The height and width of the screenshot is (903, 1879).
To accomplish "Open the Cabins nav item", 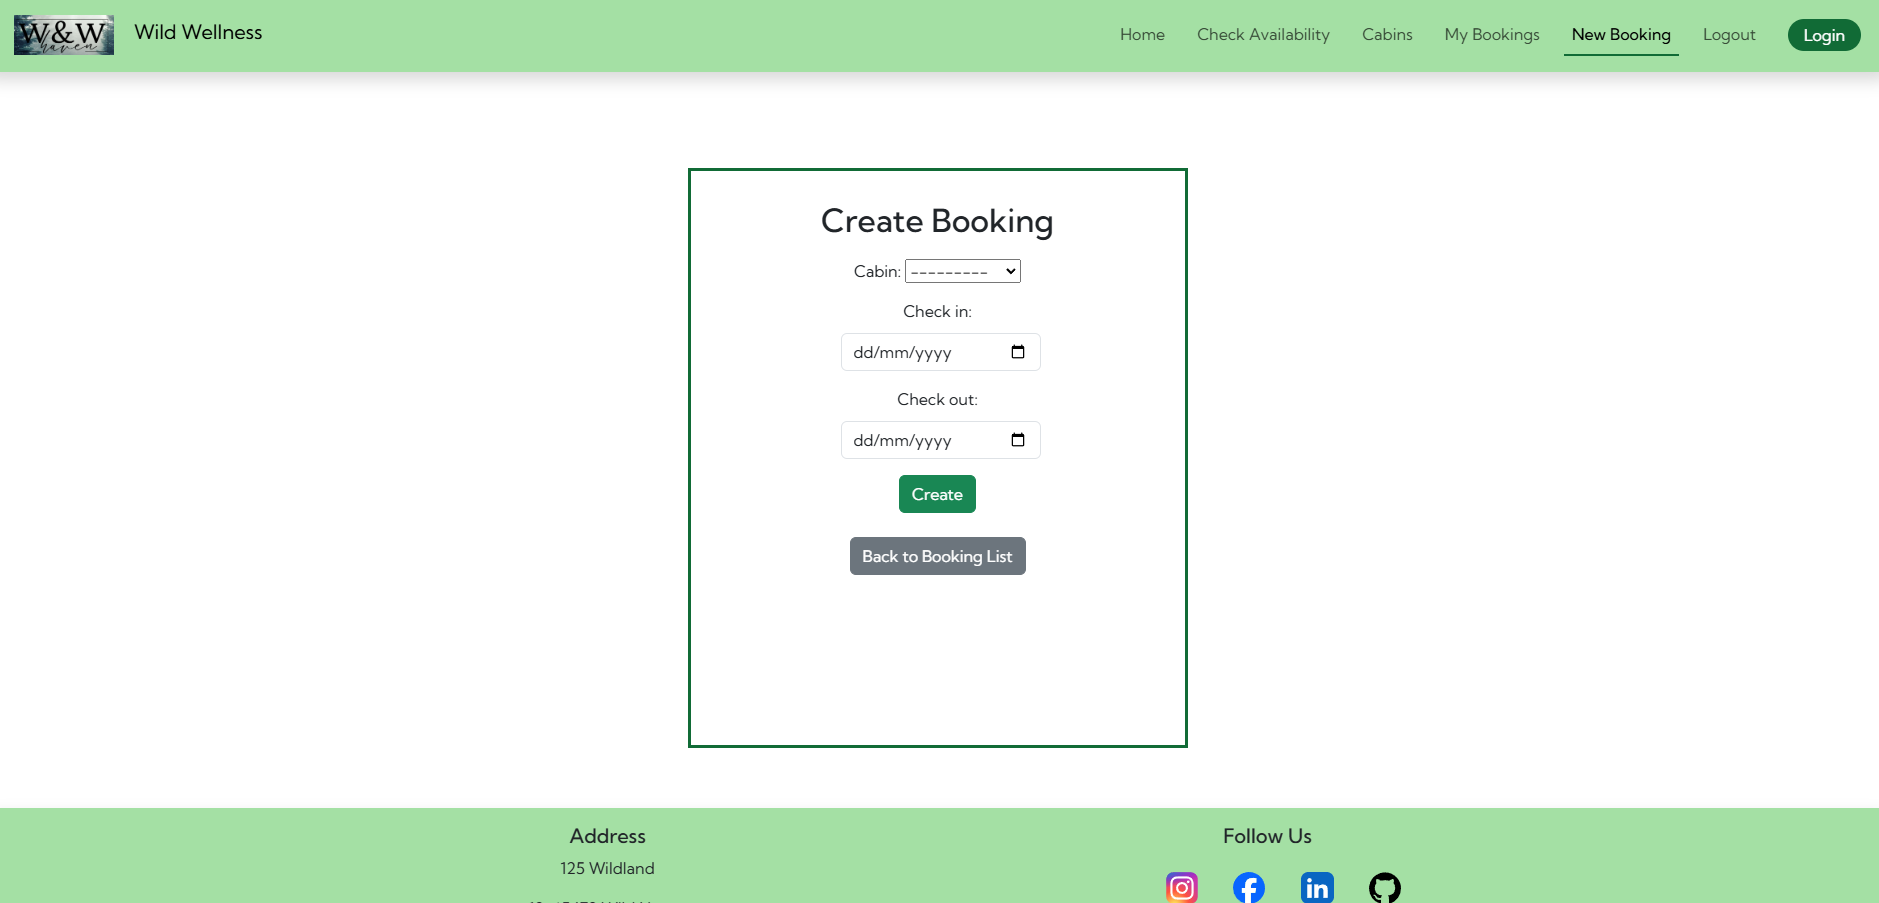I will point(1387,35).
